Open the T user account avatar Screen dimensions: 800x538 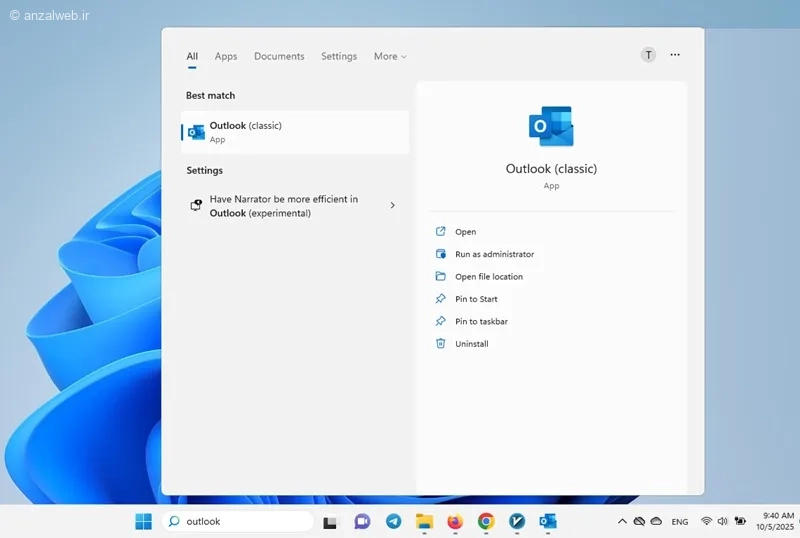click(x=648, y=55)
